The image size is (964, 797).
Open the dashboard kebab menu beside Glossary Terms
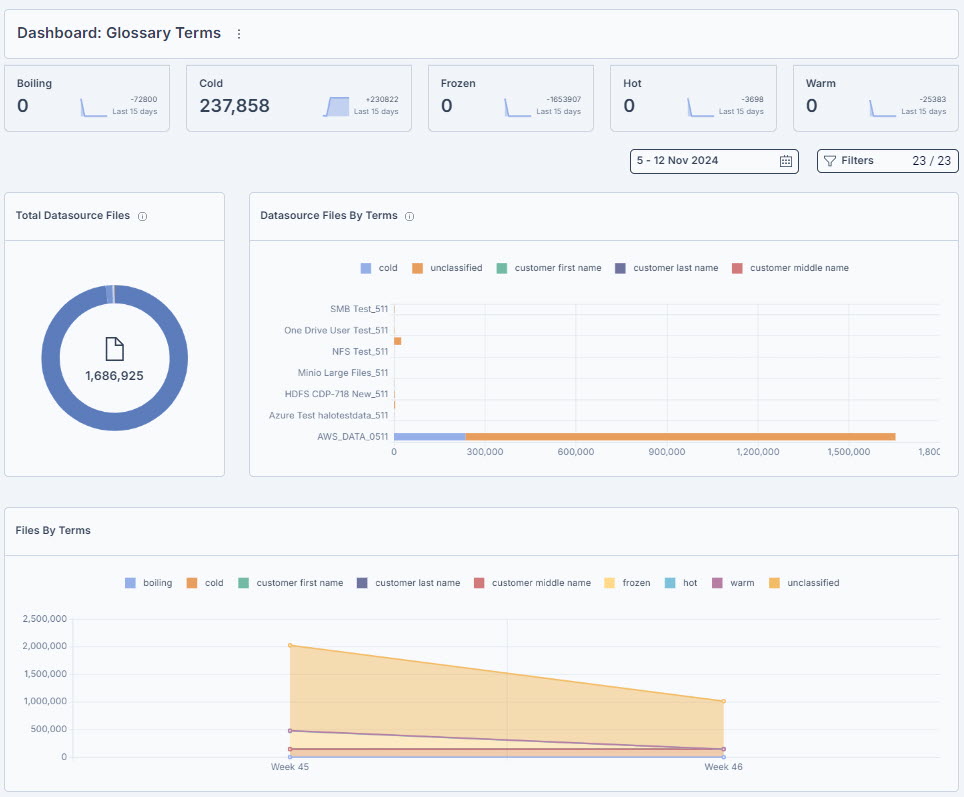tap(239, 34)
